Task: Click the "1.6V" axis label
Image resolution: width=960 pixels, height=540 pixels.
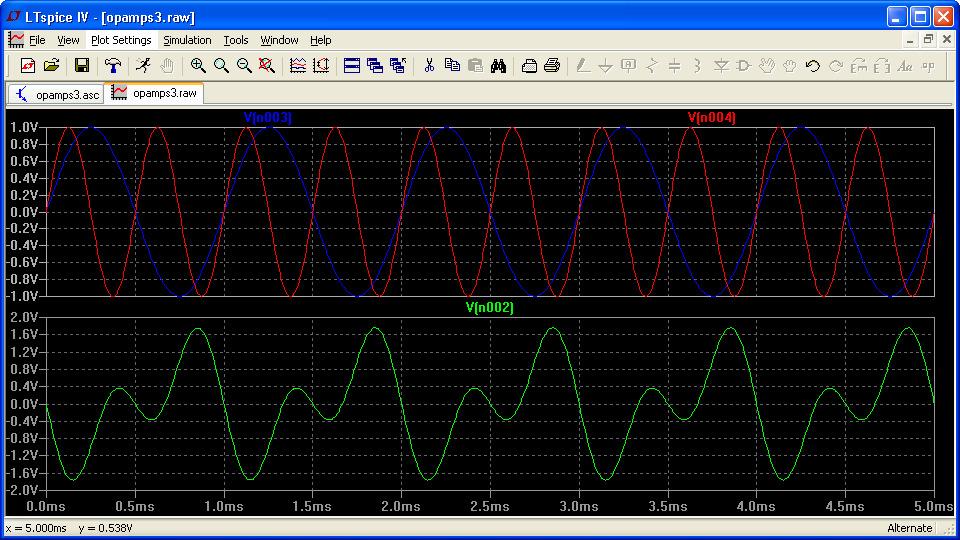Action: click(x=24, y=334)
